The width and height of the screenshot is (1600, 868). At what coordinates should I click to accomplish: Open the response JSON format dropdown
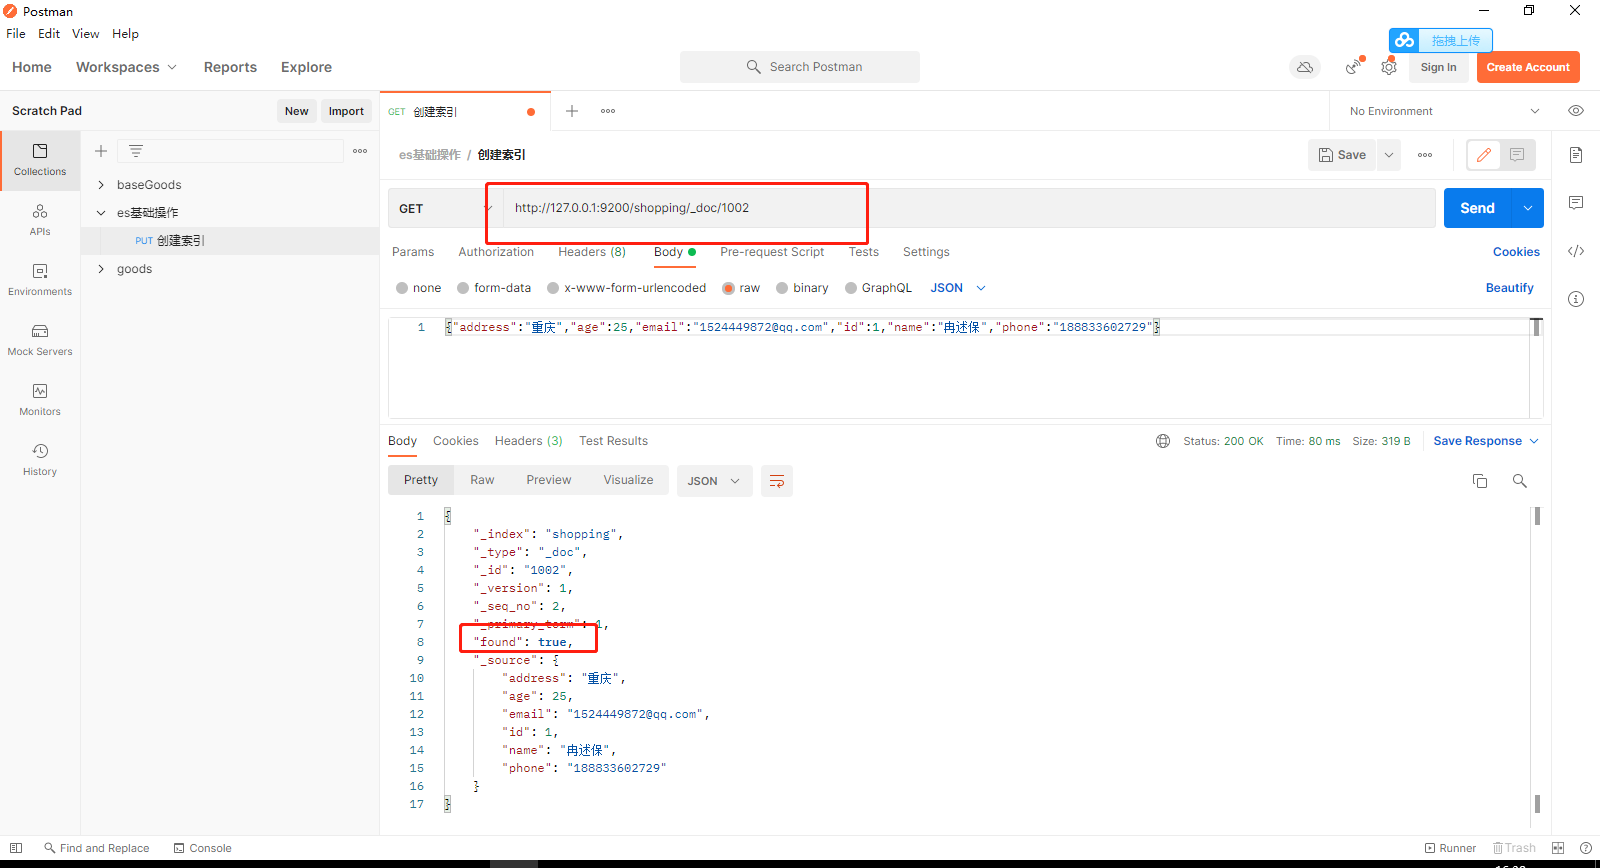click(714, 481)
